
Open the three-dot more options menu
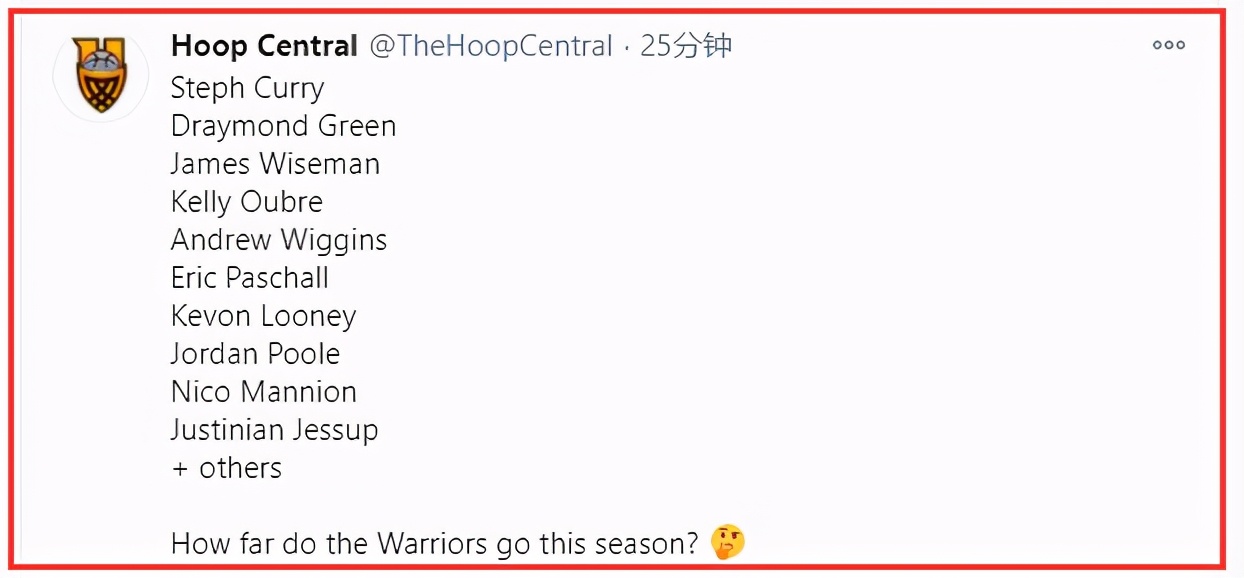tap(1168, 45)
